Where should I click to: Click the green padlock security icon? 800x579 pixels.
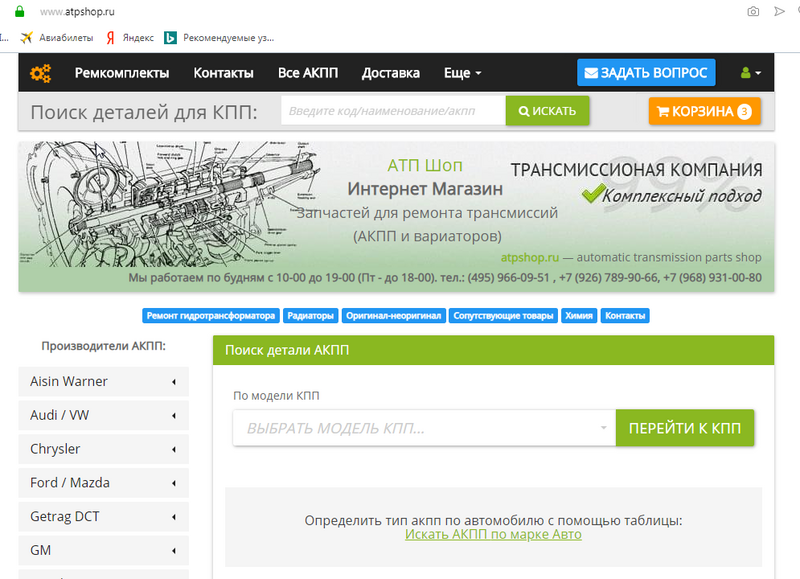pyautogui.click(x=19, y=11)
